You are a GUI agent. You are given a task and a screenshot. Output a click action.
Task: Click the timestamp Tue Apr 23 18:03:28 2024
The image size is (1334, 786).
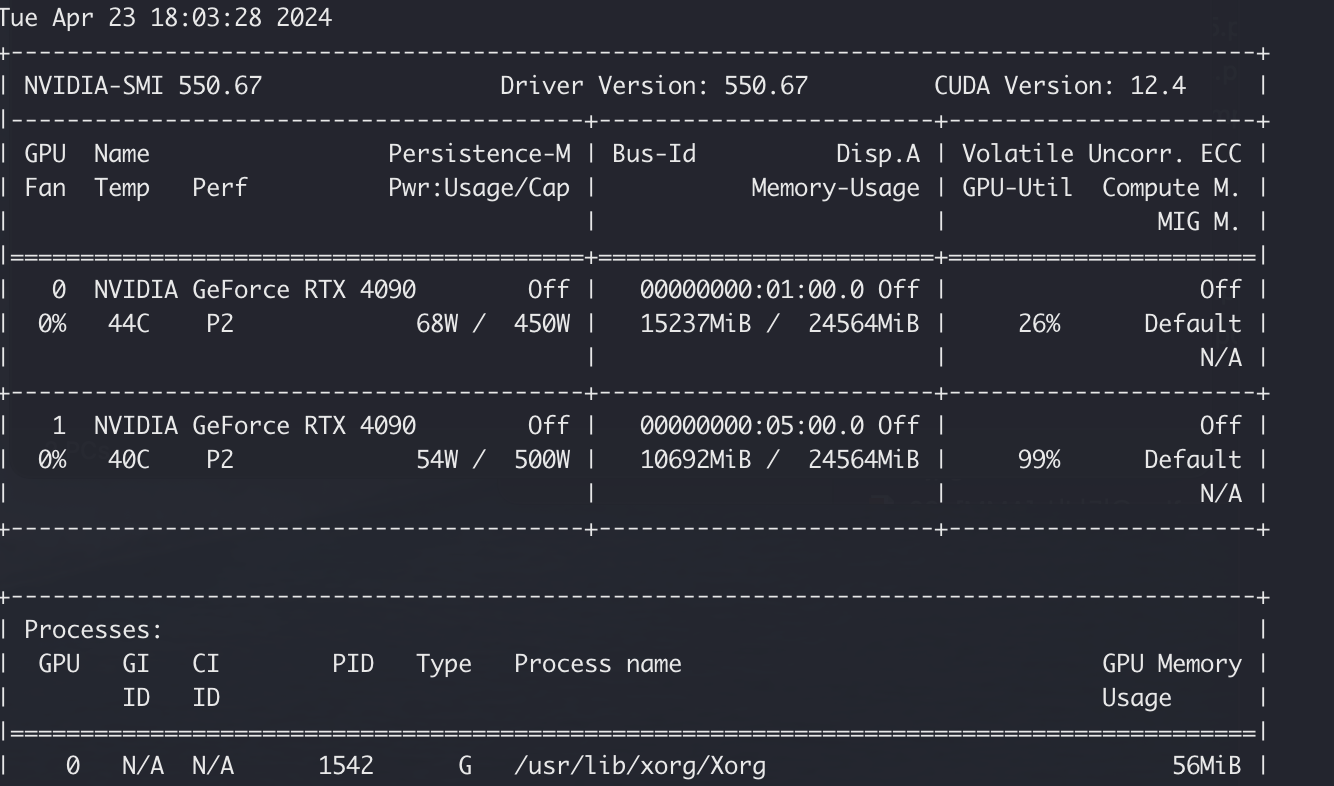click(x=165, y=16)
